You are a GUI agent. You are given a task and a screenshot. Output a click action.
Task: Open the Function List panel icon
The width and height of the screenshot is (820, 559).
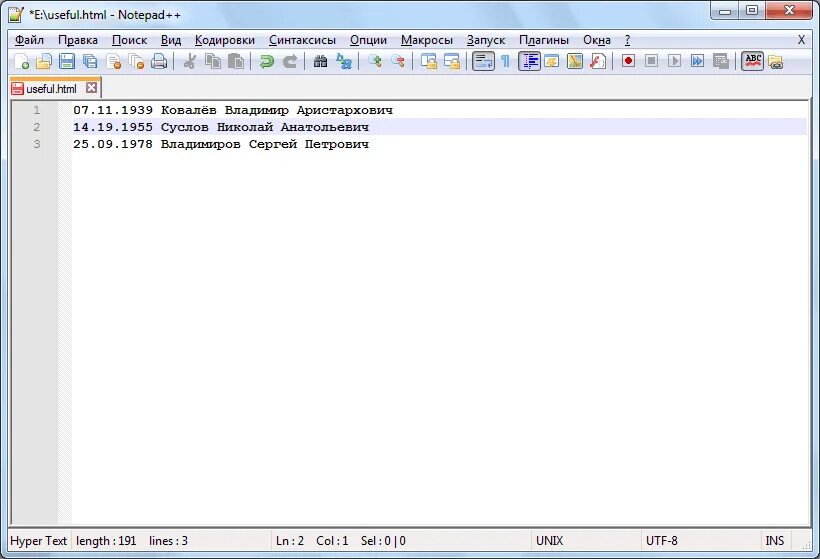(597, 61)
